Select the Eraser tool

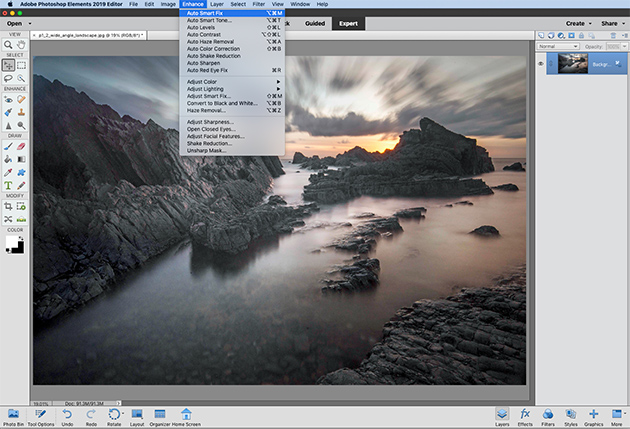tap(21, 146)
